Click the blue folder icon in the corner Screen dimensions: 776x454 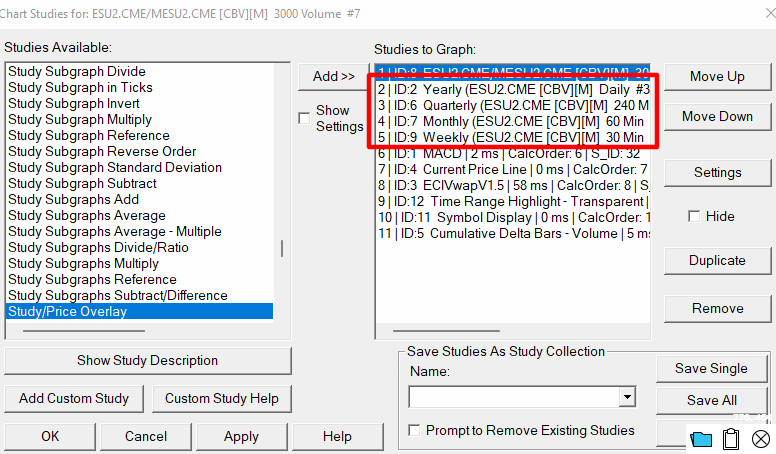(x=701, y=439)
